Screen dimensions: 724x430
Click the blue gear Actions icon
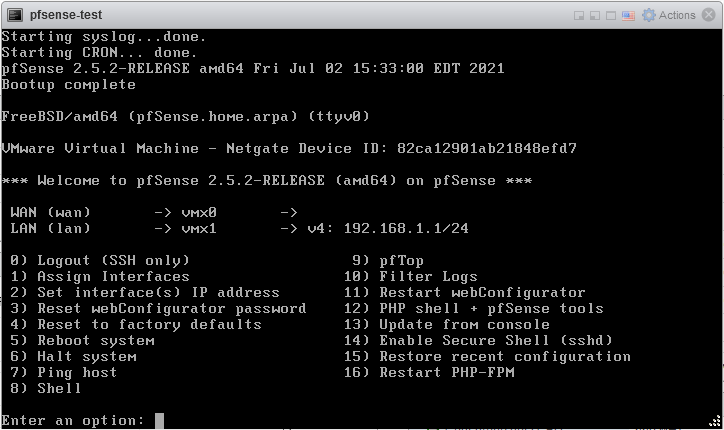649,15
